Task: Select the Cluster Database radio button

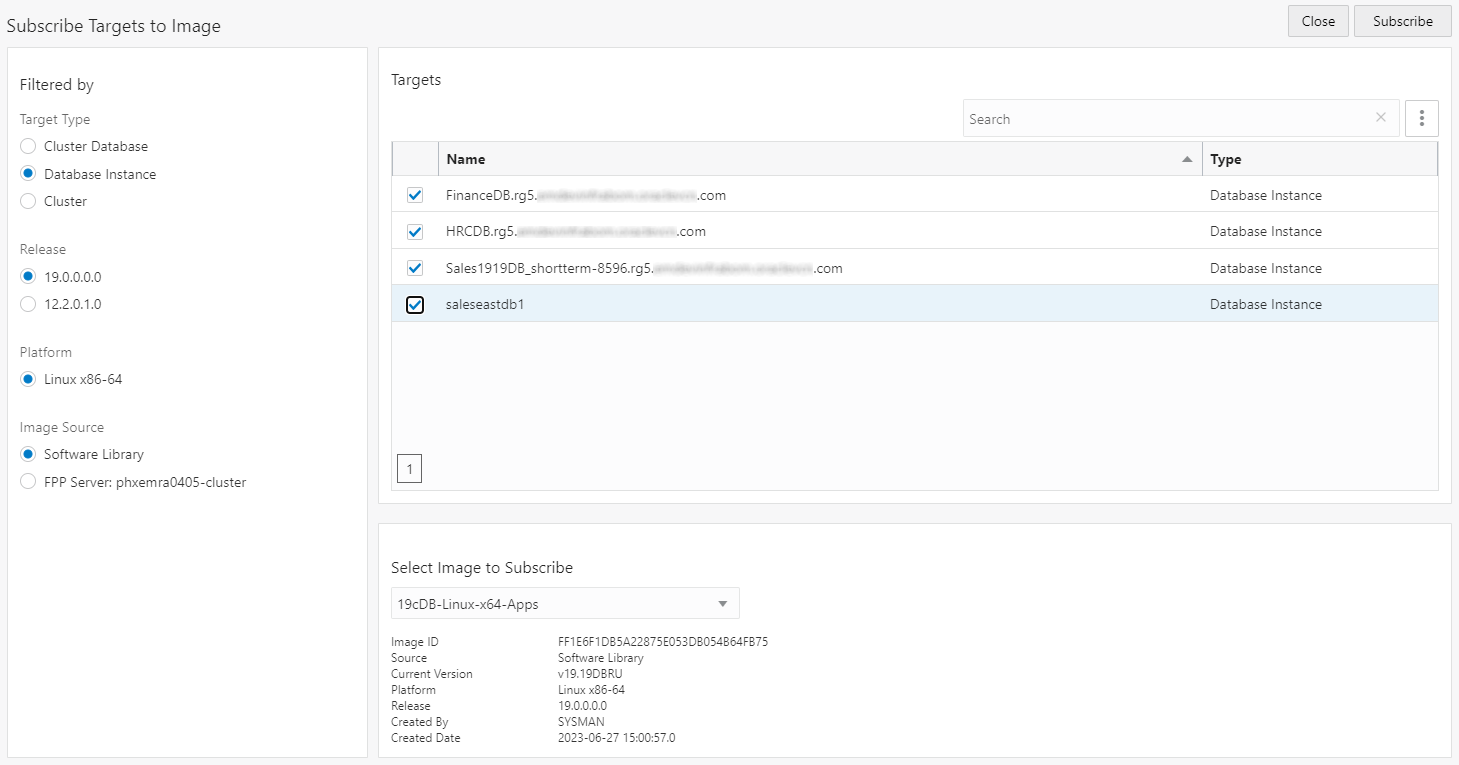Action: (x=28, y=146)
